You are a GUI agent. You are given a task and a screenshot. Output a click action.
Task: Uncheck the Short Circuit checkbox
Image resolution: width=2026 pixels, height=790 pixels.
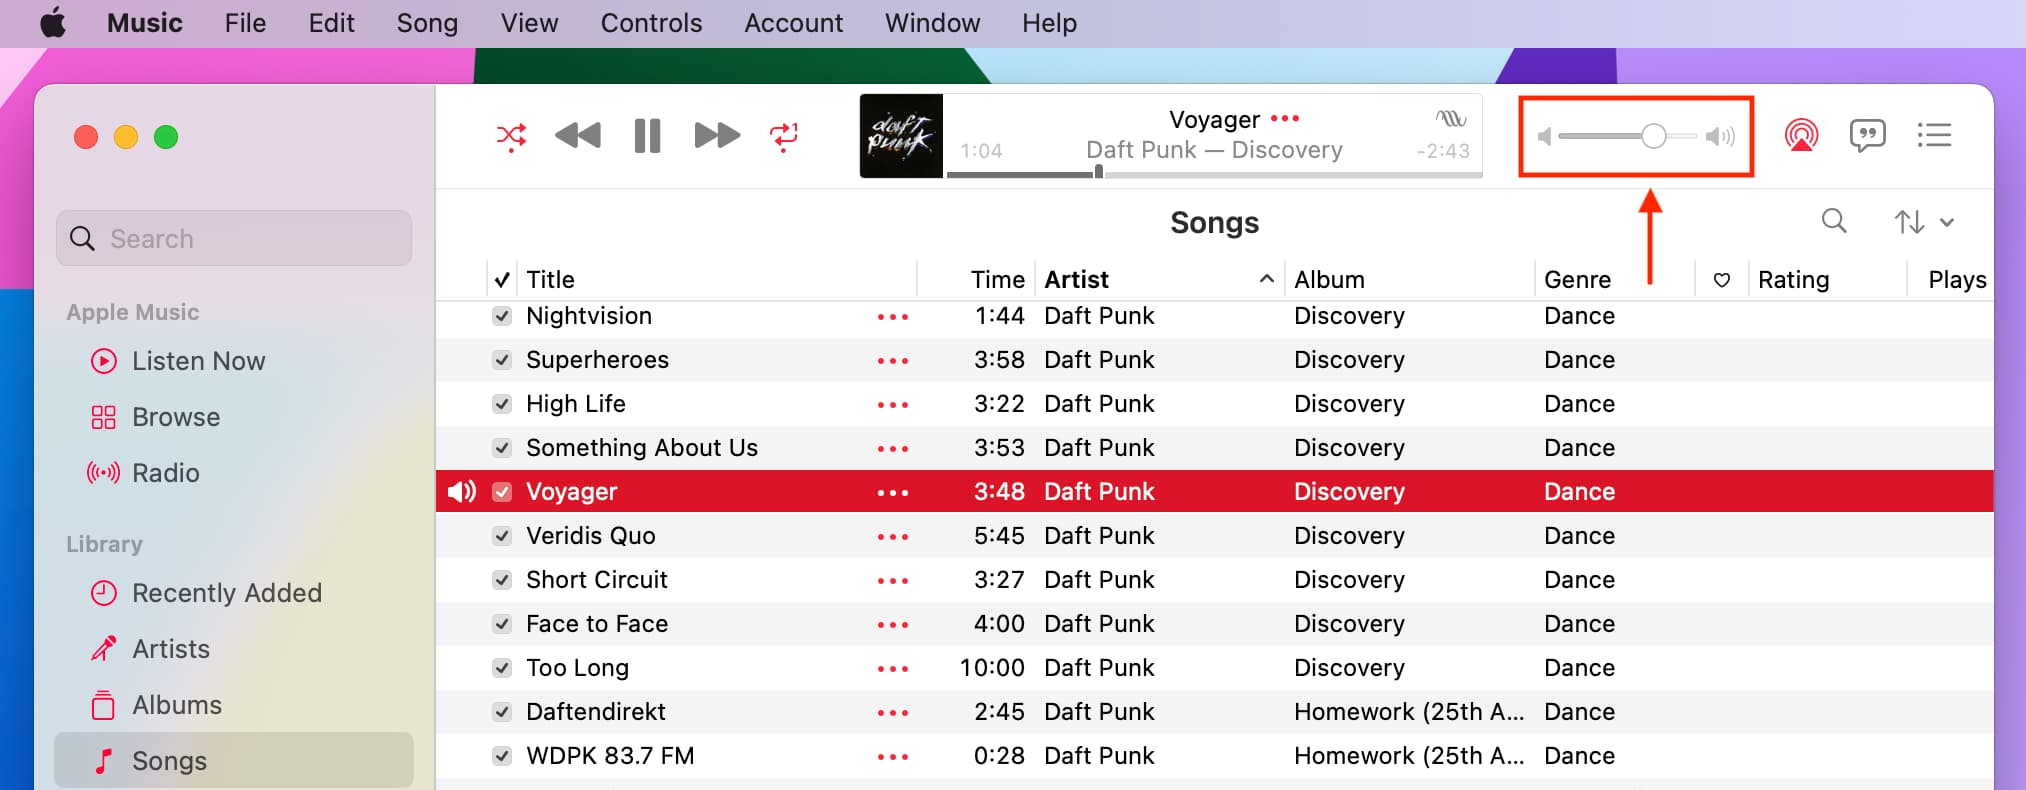[x=502, y=580]
